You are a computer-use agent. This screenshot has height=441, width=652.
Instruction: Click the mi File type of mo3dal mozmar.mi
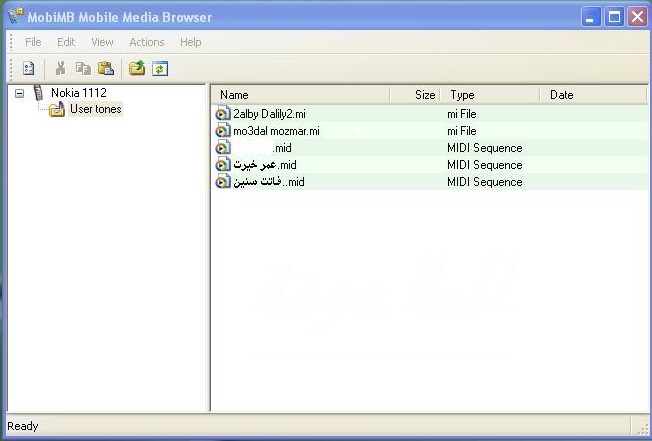(x=462, y=131)
